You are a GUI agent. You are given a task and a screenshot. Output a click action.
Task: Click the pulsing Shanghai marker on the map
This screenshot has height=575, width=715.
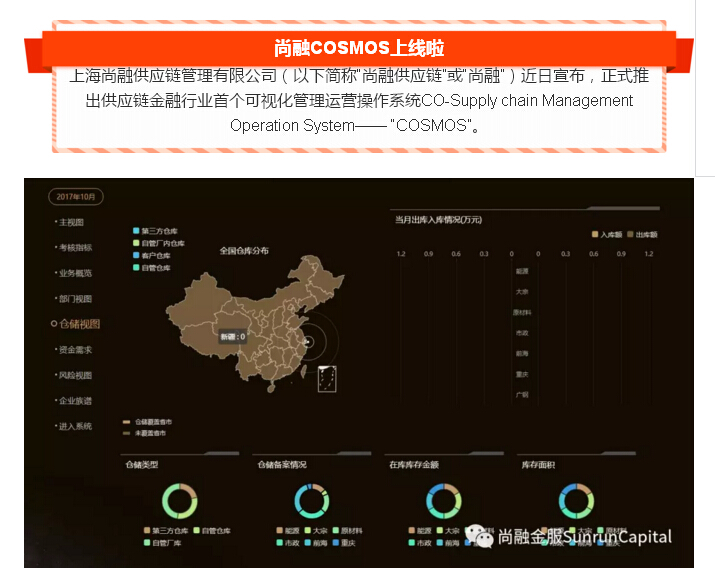click(x=309, y=341)
